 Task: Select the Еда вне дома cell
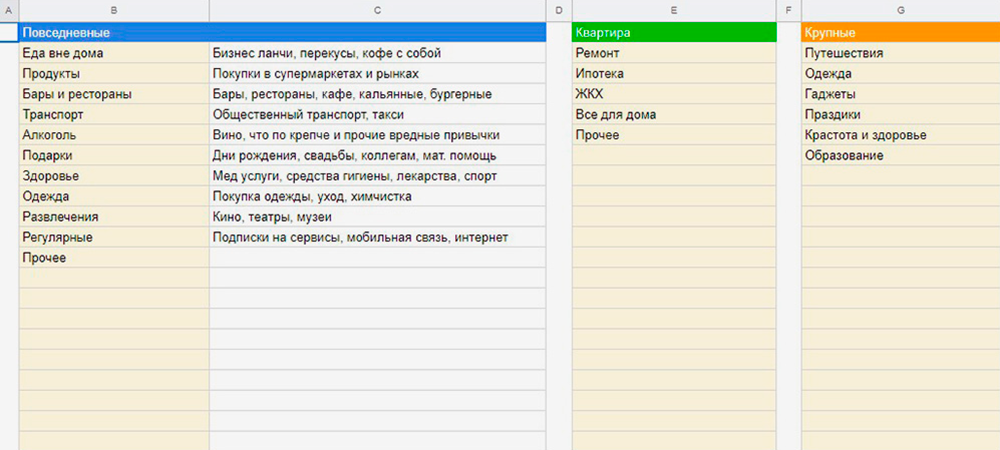(x=114, y=54)
